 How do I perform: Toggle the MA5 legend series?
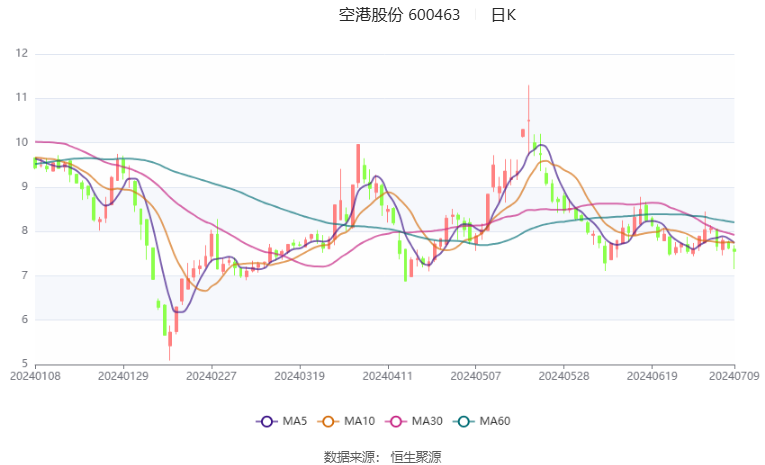click(282, 421)
